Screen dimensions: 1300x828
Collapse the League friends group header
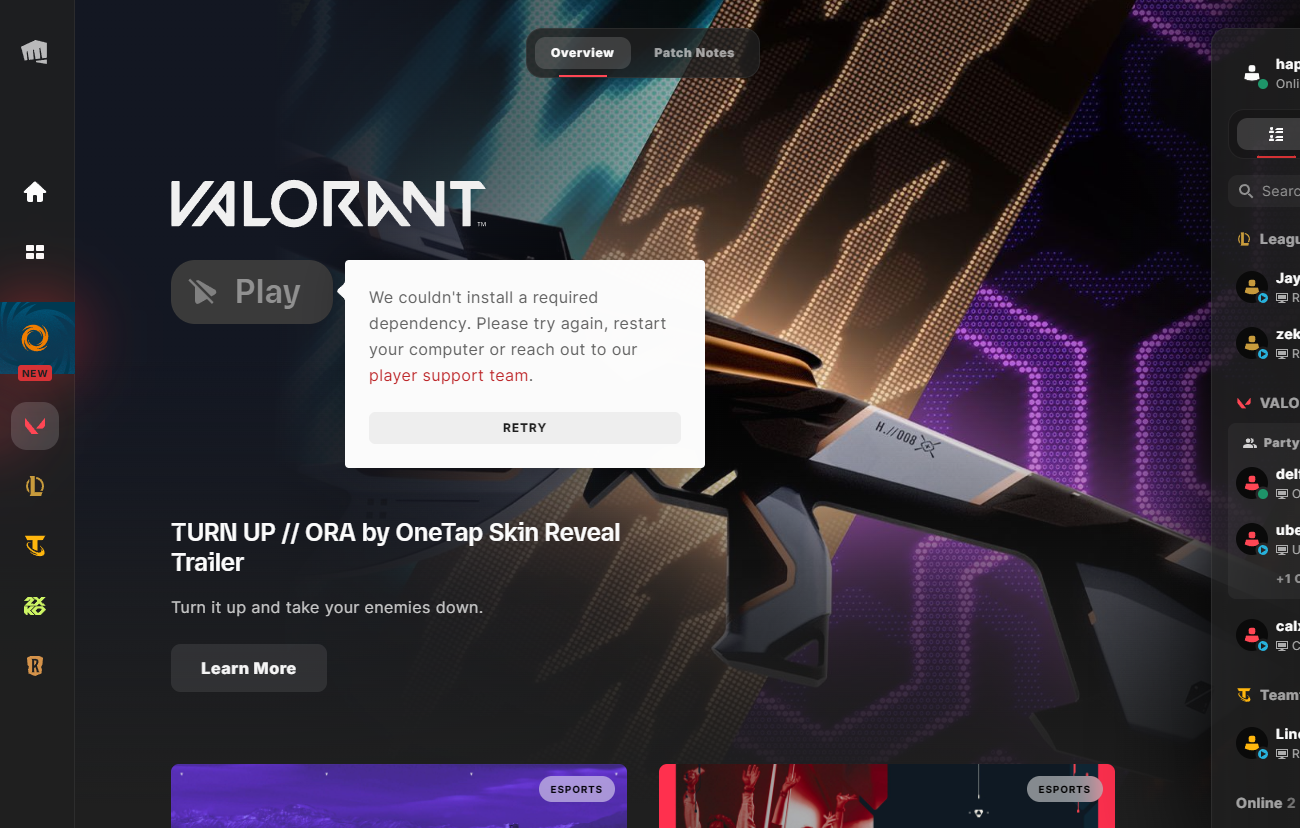(1268, 239)
